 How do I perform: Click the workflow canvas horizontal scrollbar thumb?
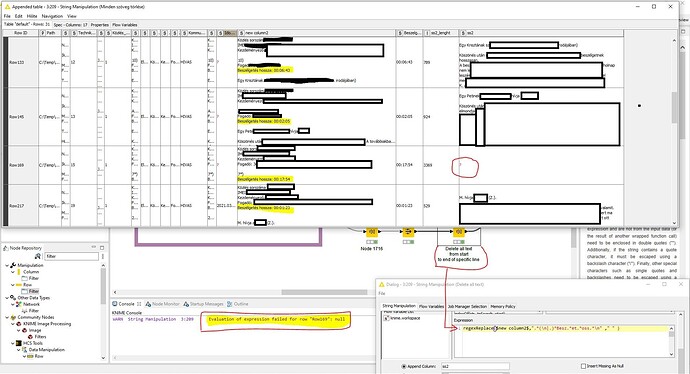[324, 292]
